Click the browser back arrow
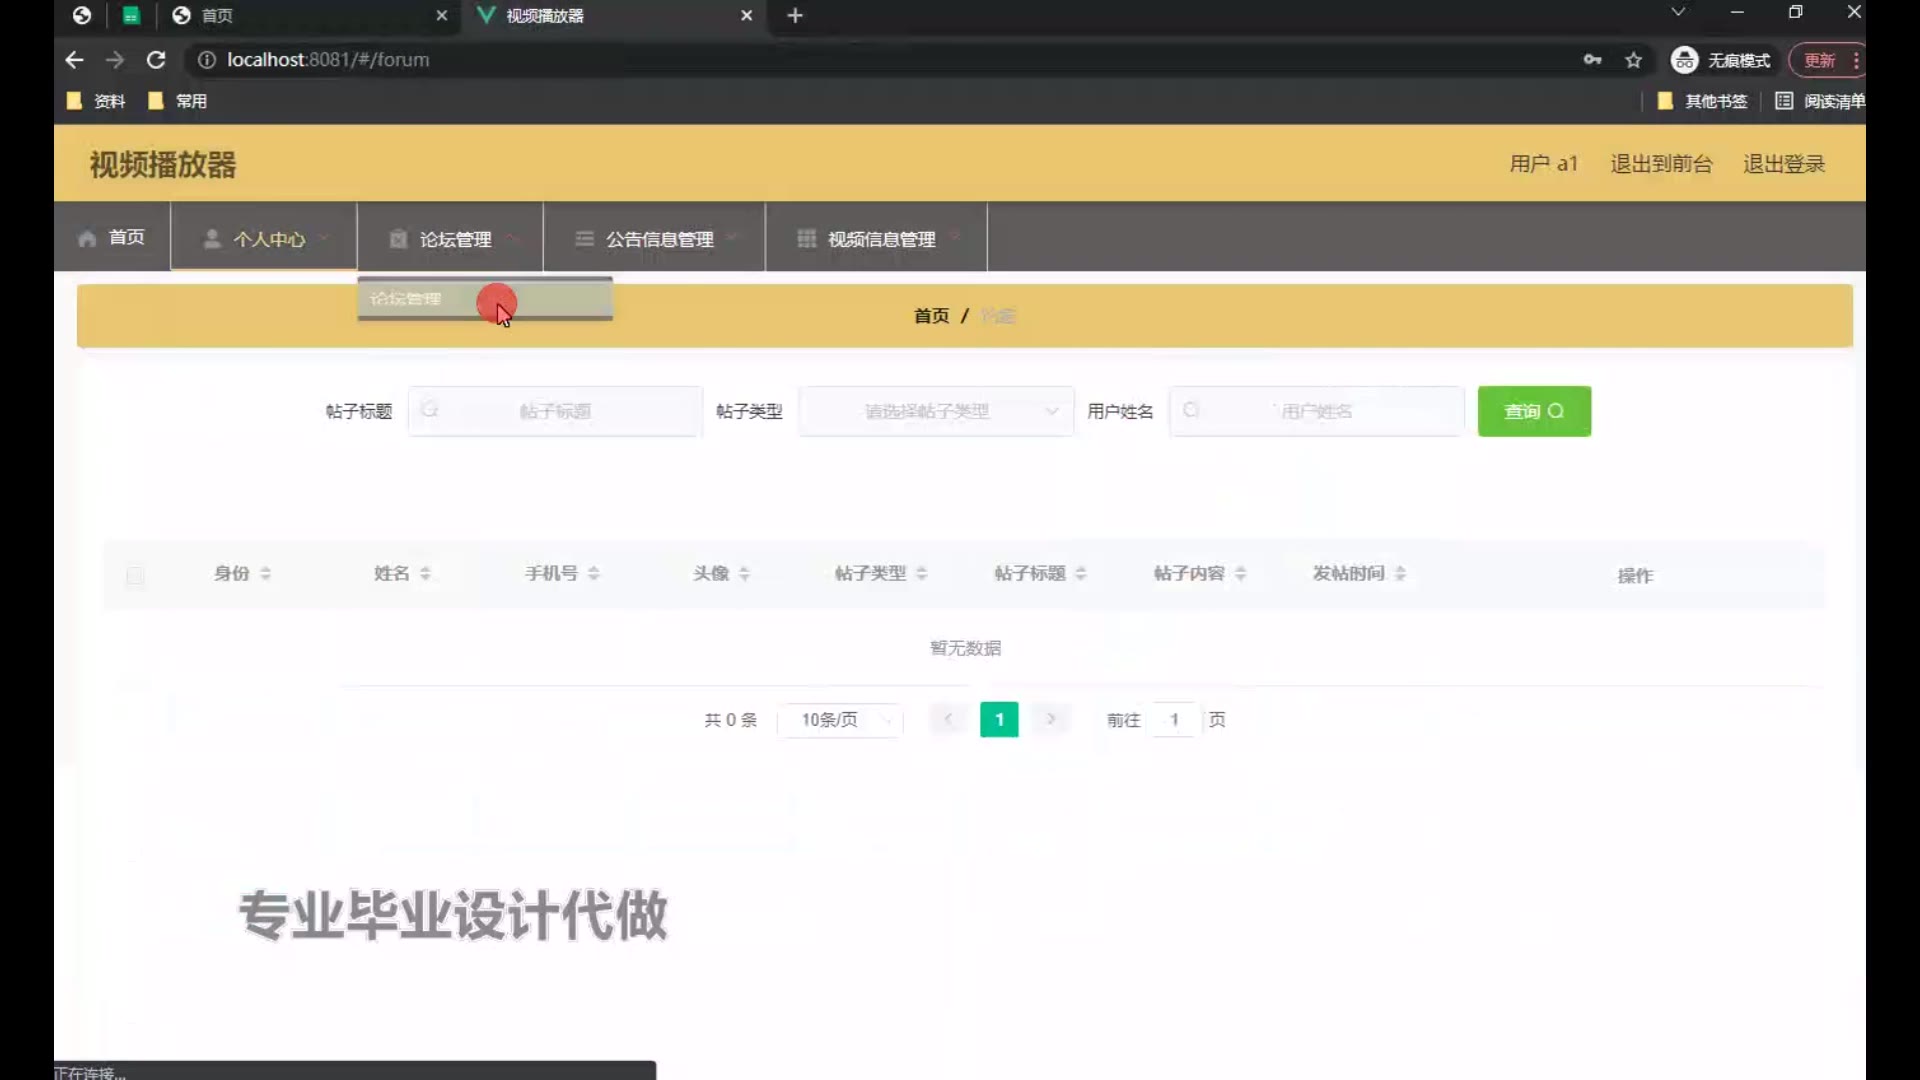The height and width of the screenshot is (1080, 1920). click(74, 60)
